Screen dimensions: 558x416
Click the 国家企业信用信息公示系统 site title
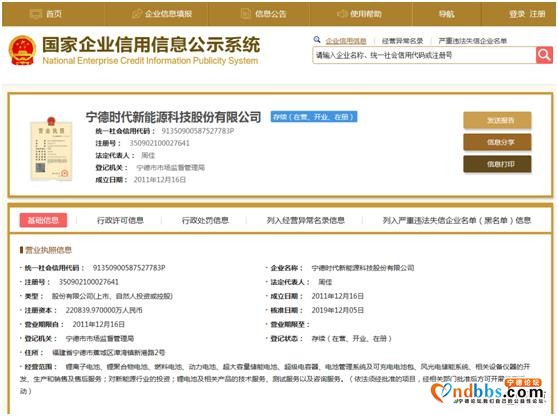tap(151, 44)
